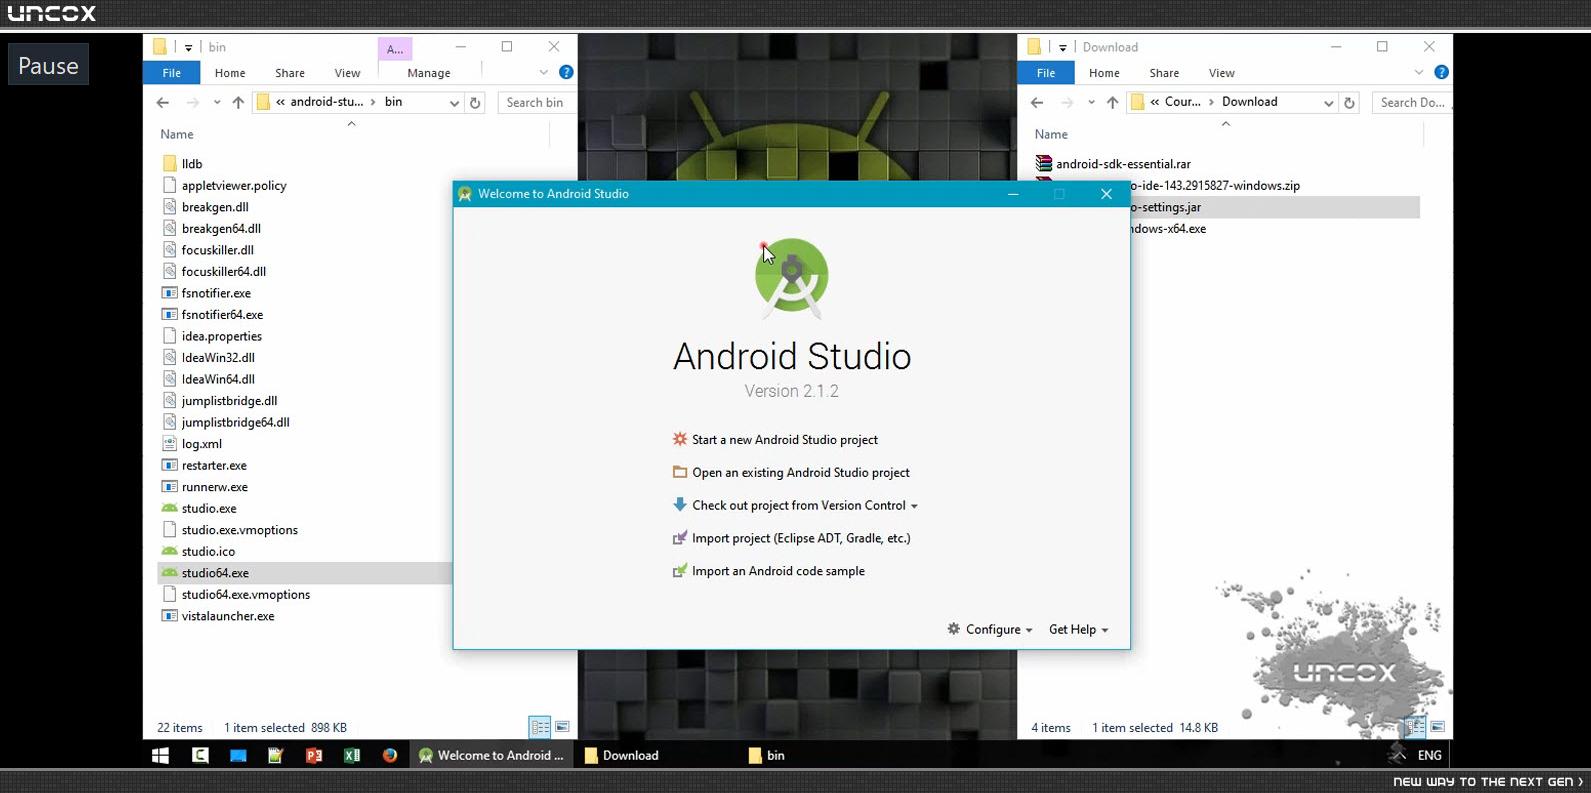This screenshot has width=1591, height=793.
Task: Switch to Home tab in Download window
Action: pos(1104,73)
